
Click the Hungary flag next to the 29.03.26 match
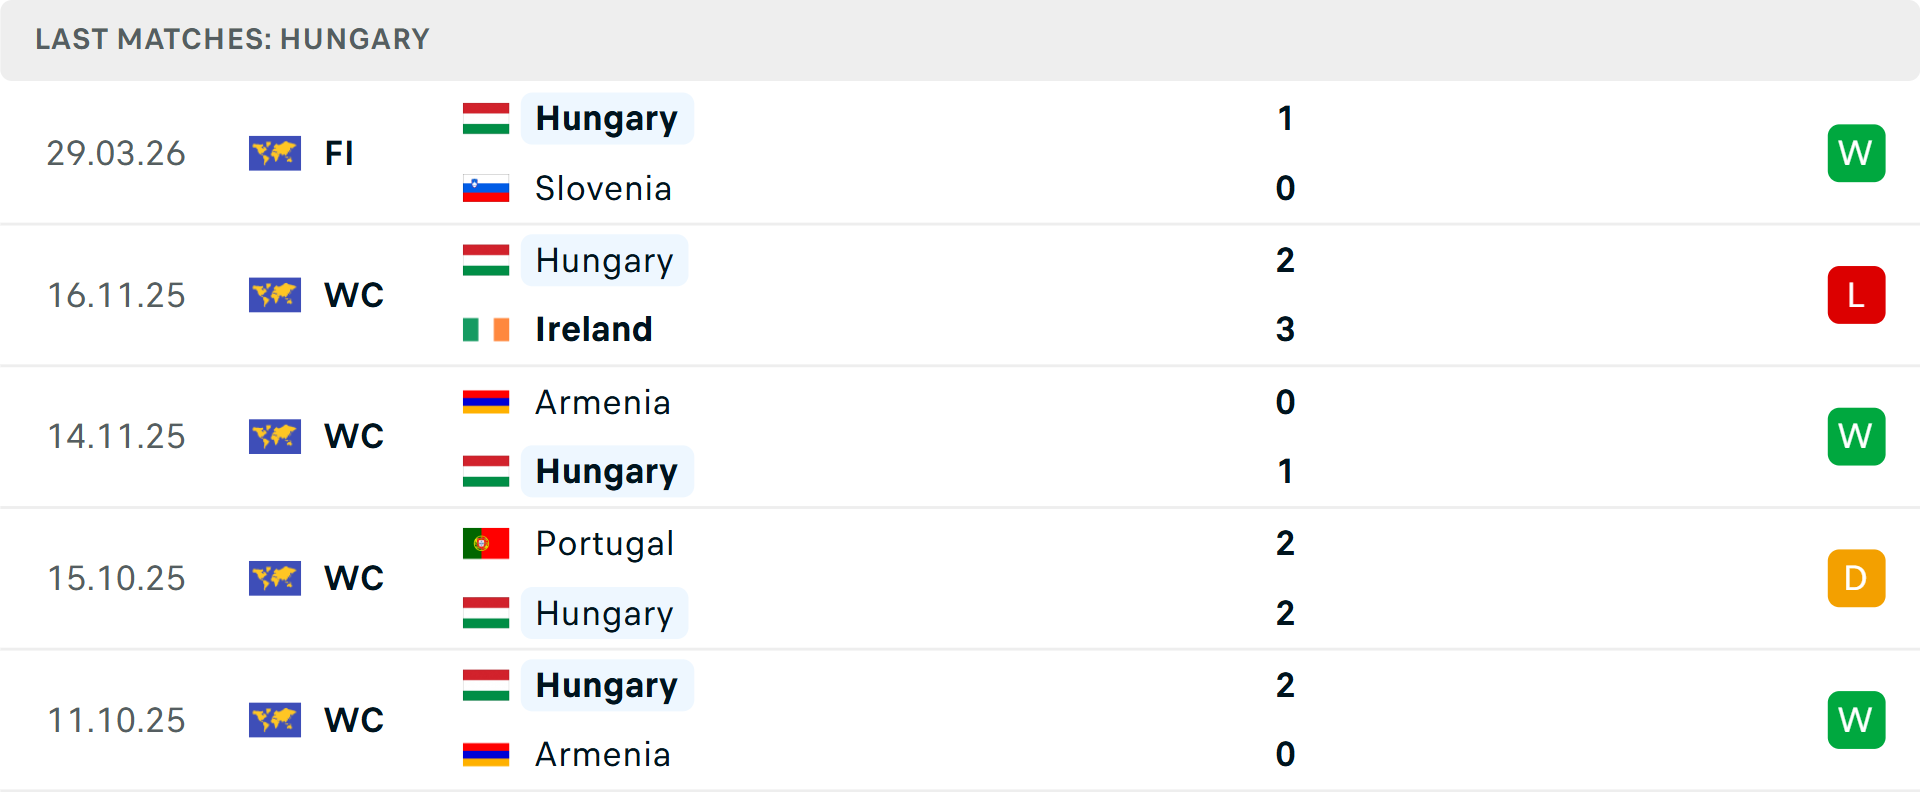pyautogui.click(x=485, y=118)
